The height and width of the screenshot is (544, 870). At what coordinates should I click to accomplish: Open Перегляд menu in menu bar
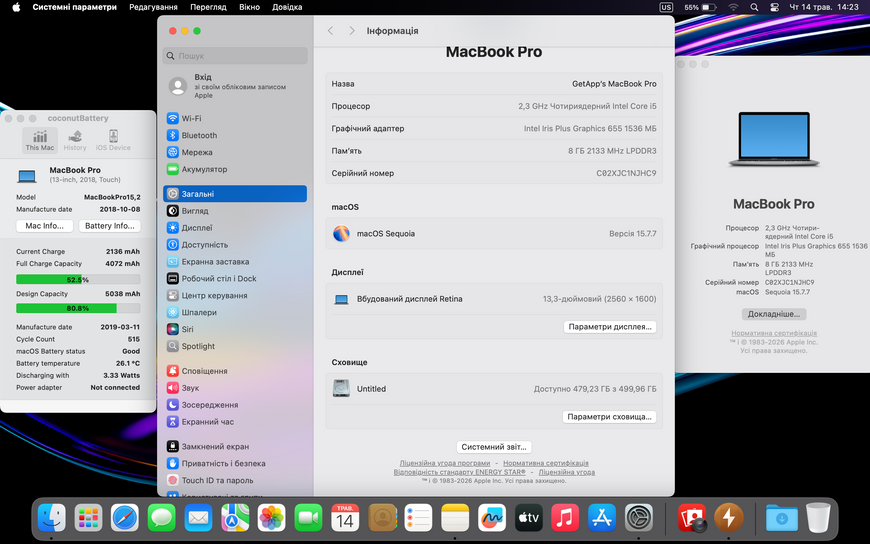coord(208,7)
